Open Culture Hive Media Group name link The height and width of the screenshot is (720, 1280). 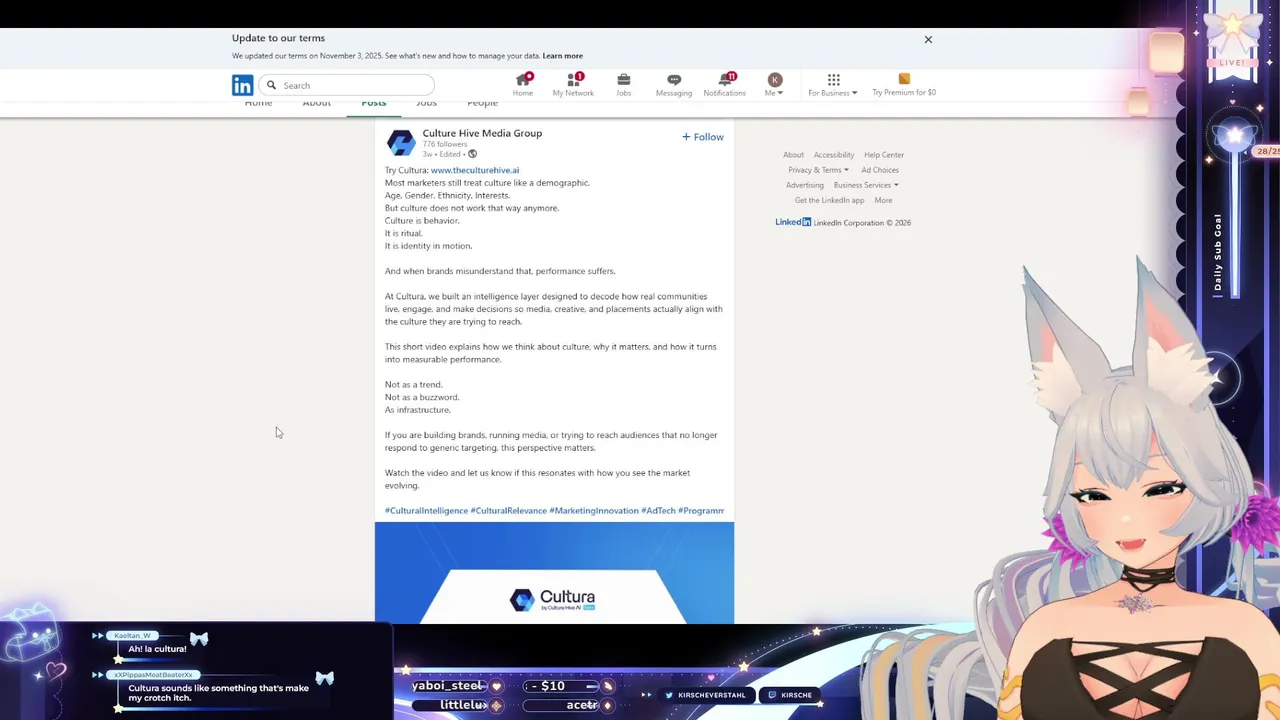[x=482, y=133]
